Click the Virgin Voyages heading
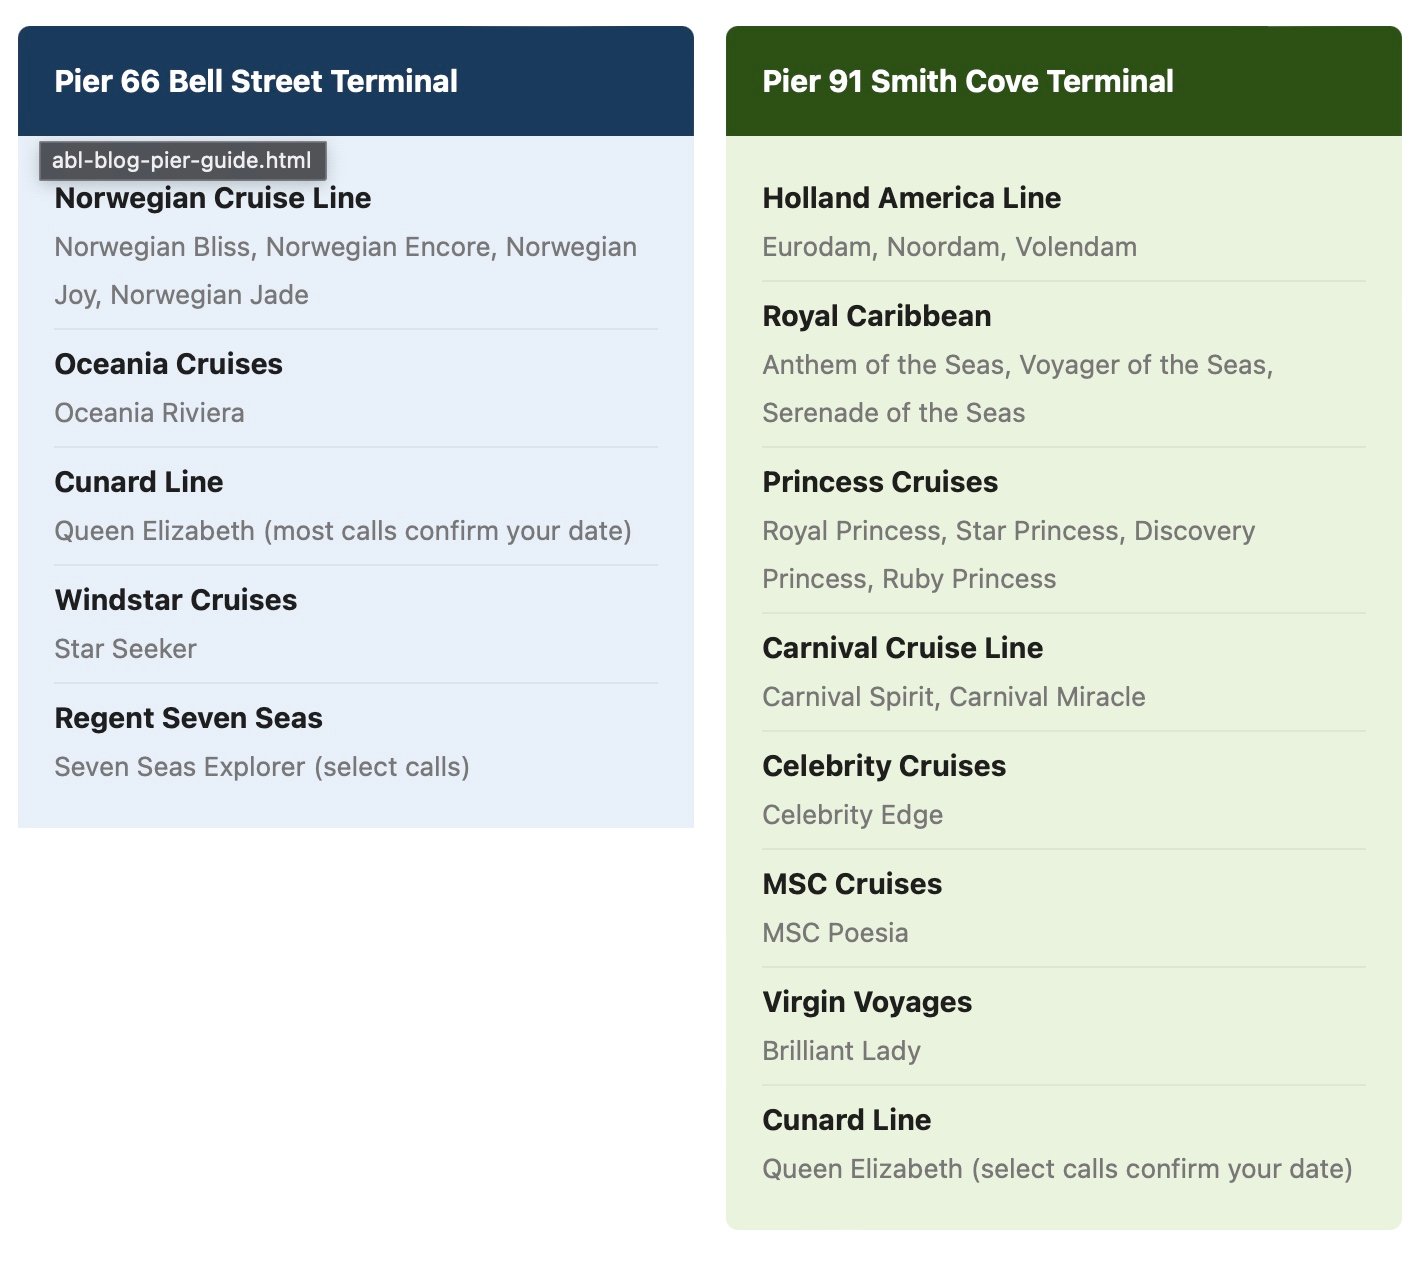Viewport: 1428px width, 1264px height. pos(867,1002)
